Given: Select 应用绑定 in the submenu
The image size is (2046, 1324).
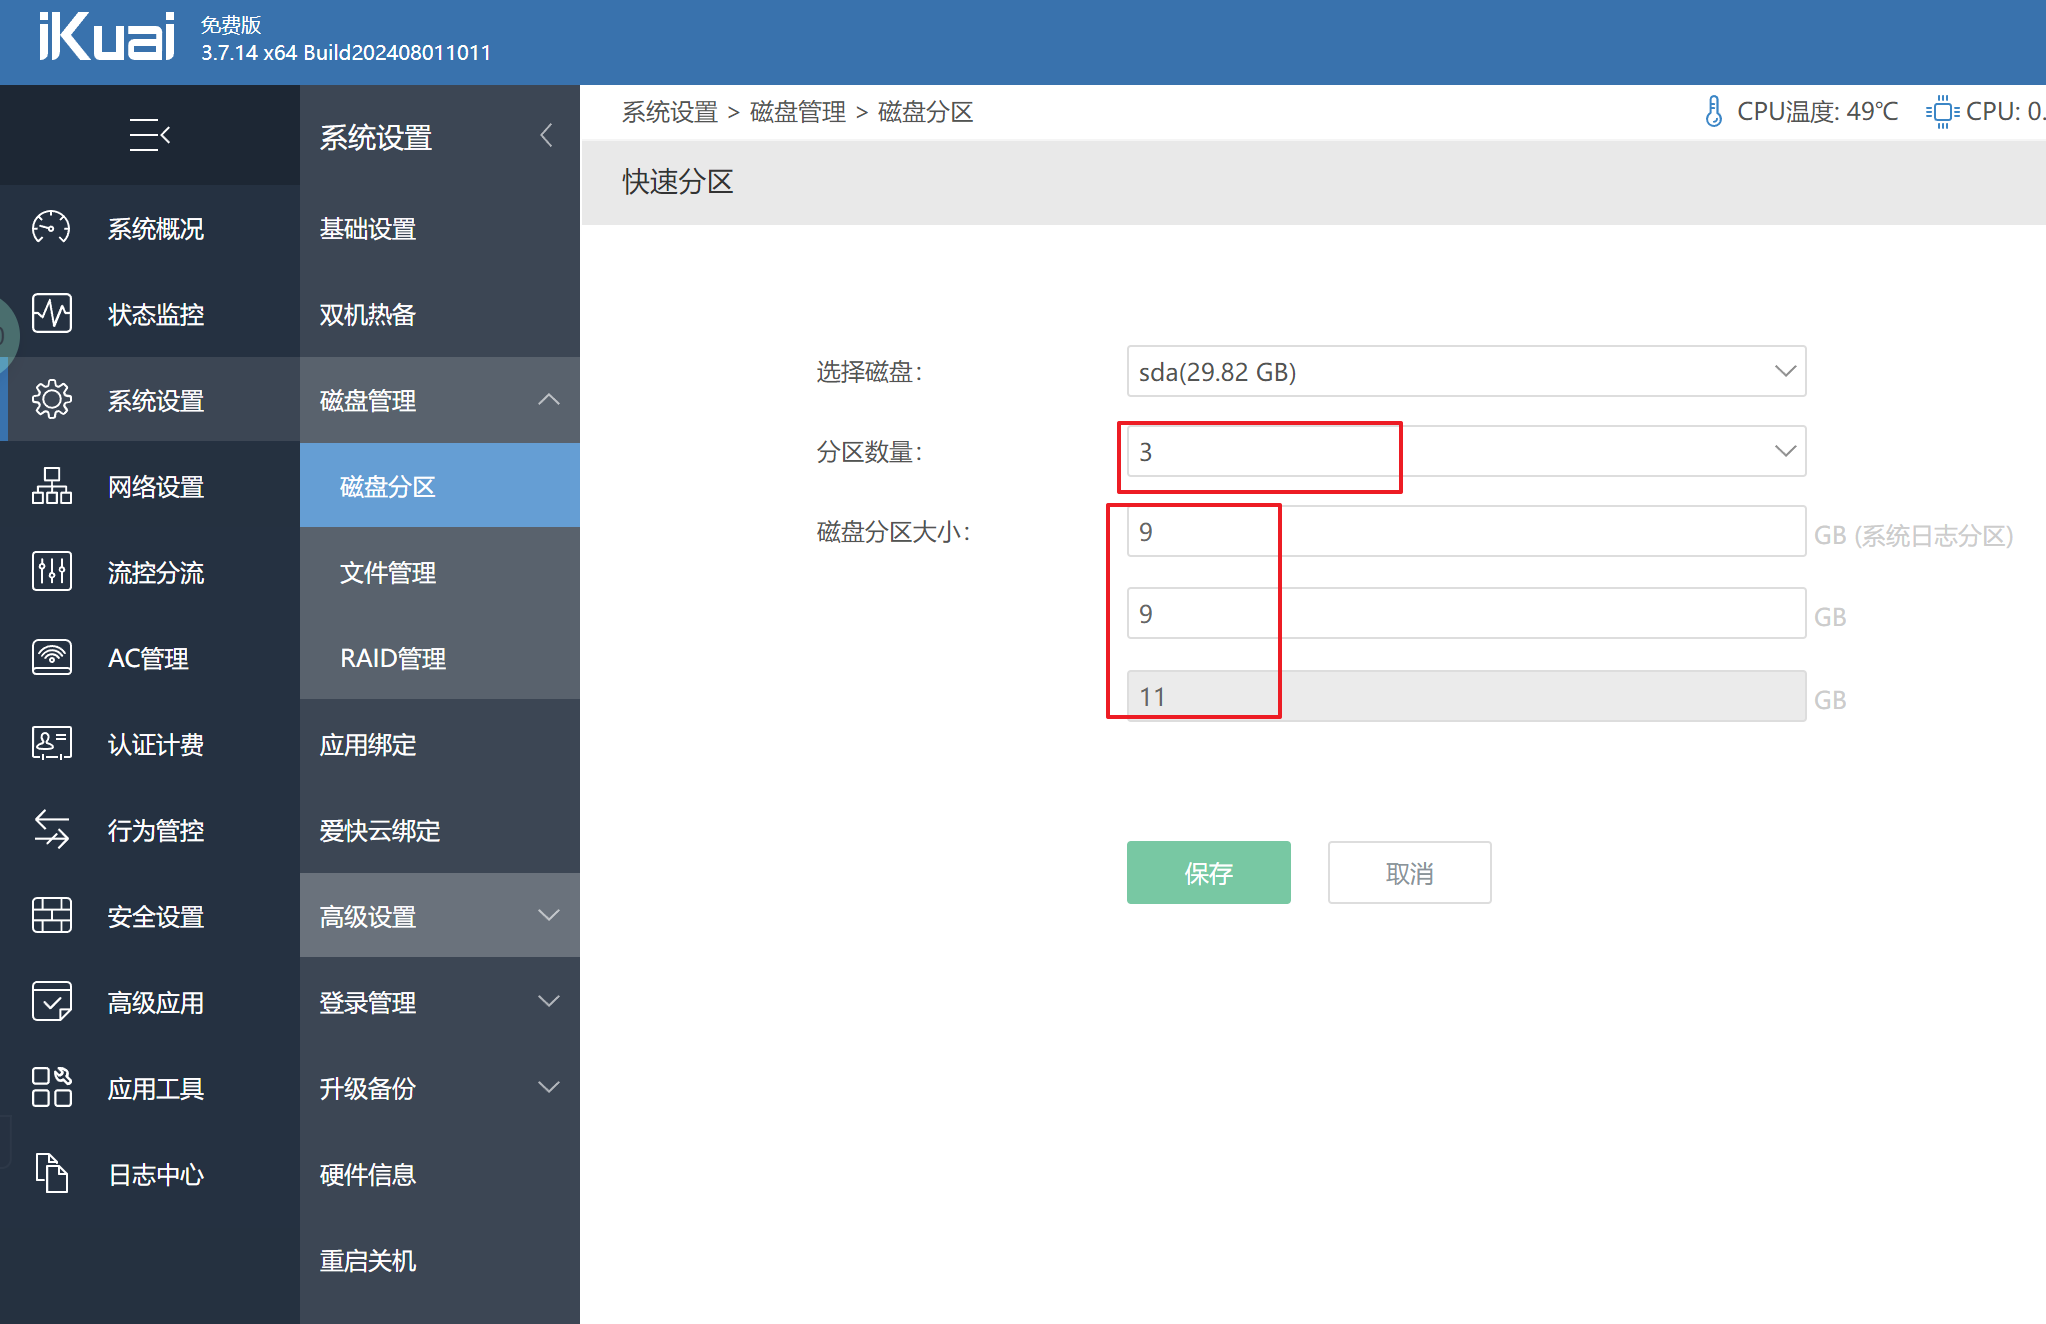Looking at the screenshot, I should click(440, 745).
